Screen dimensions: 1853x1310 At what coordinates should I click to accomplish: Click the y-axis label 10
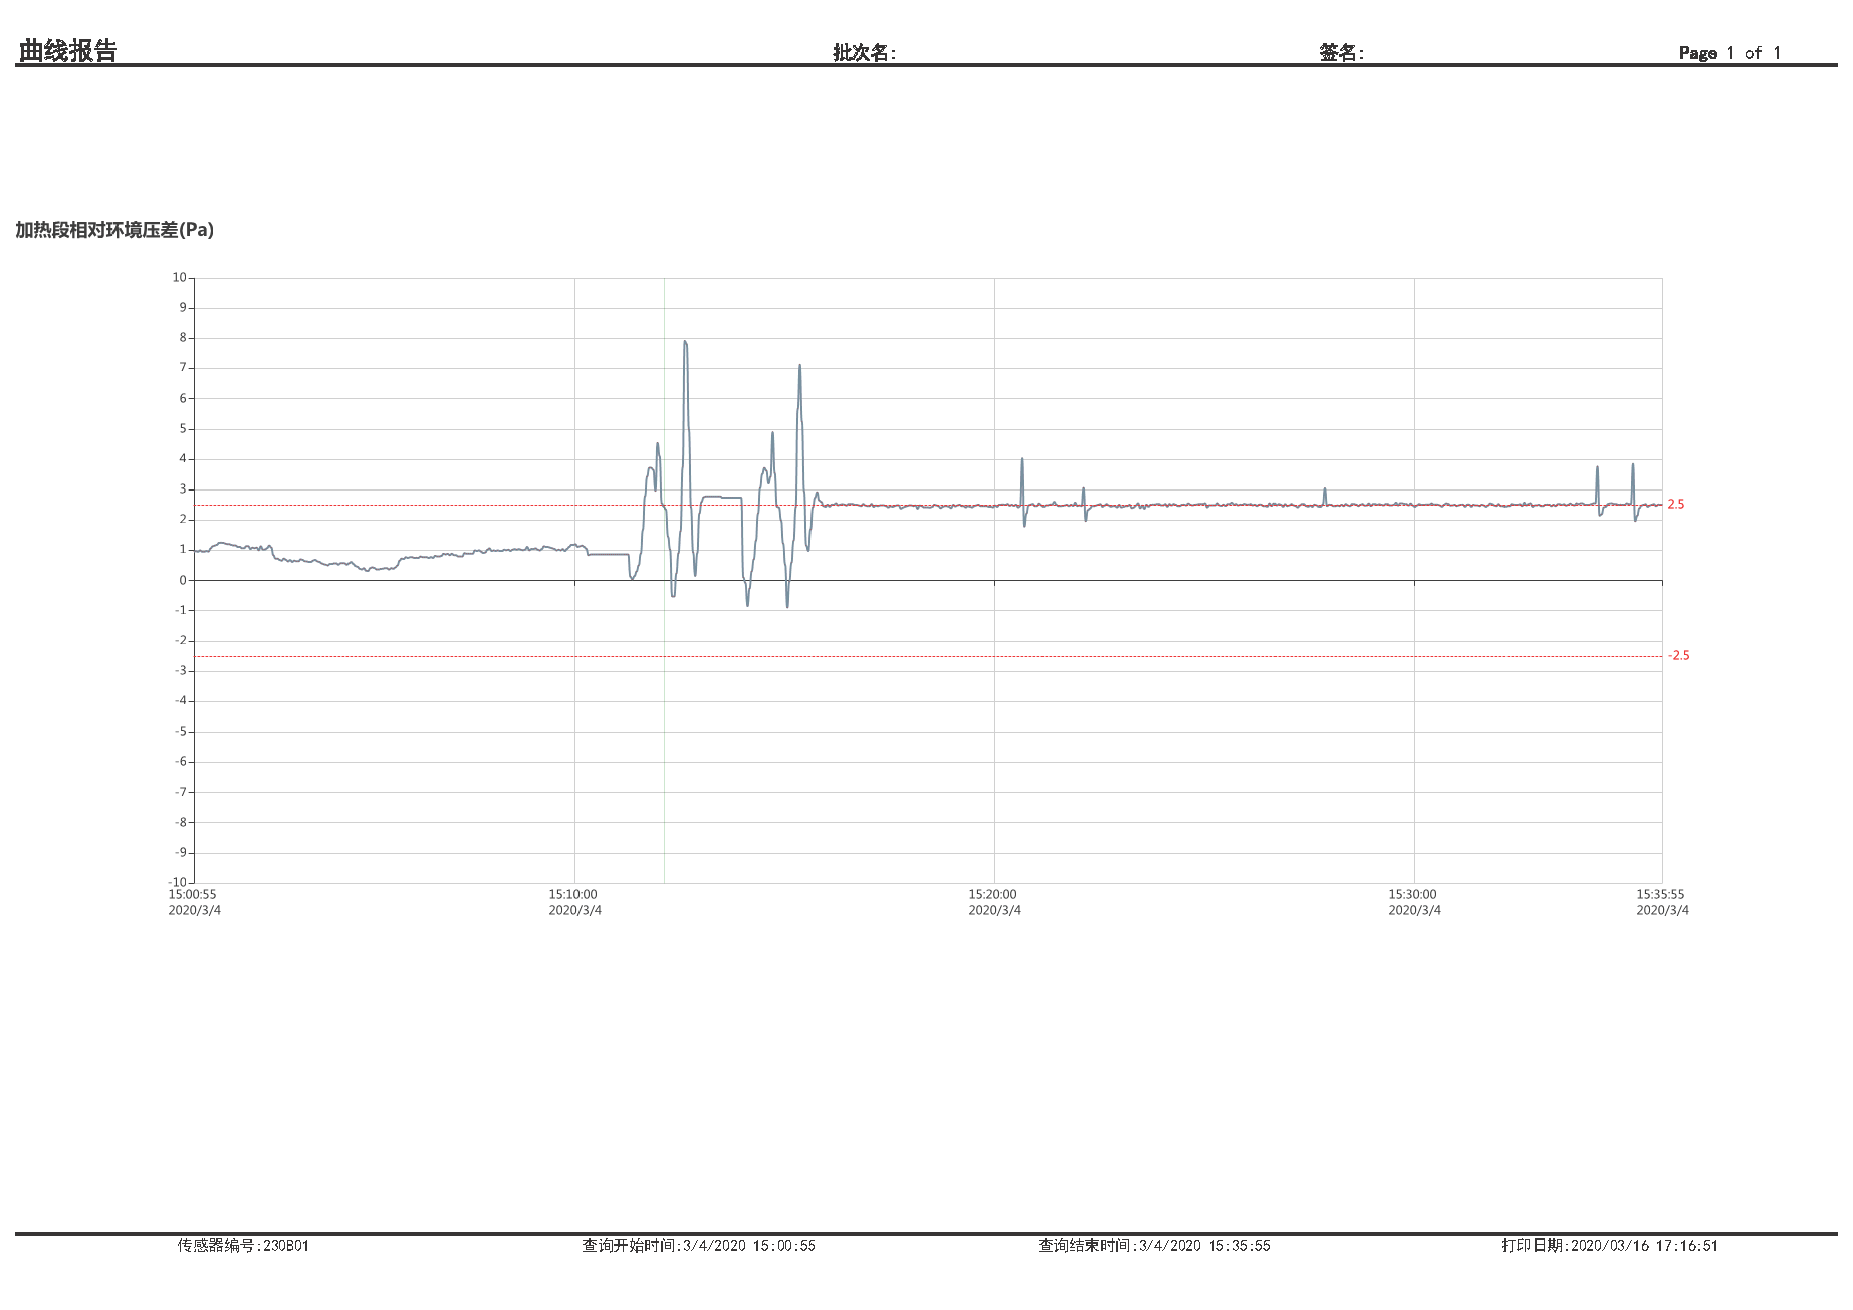click(179, 278)
